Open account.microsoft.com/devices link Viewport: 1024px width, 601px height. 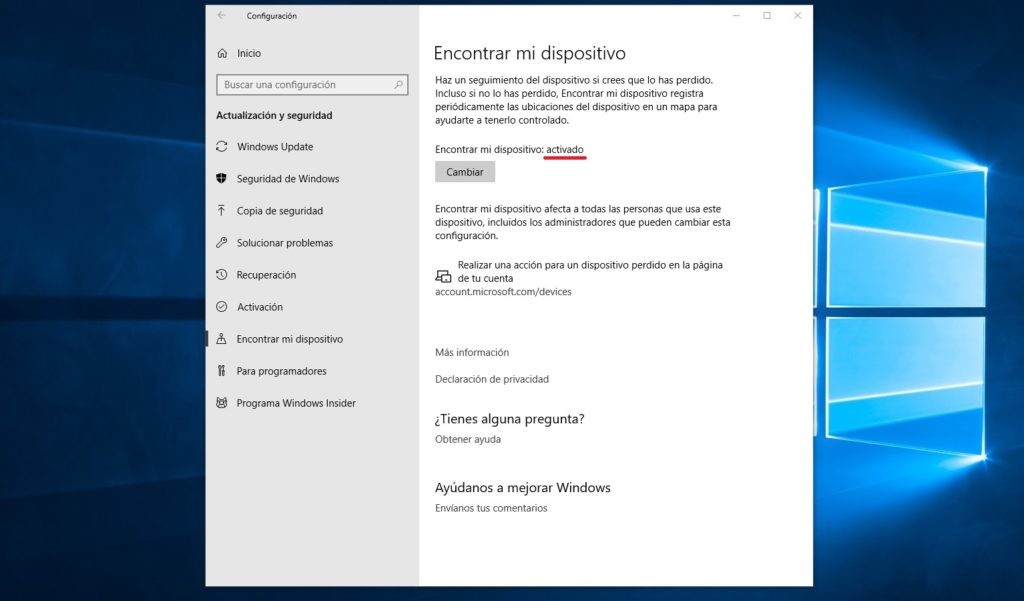click(503, 292)
